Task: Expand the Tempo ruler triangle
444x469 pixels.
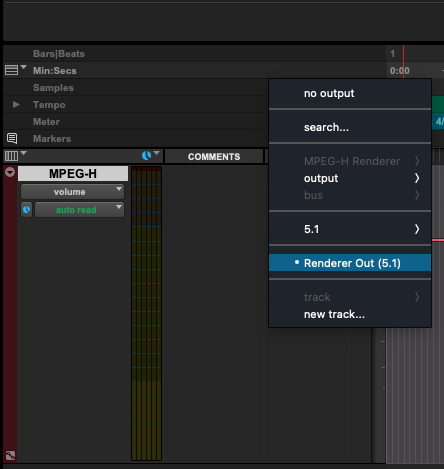Action: pos(16,105)
